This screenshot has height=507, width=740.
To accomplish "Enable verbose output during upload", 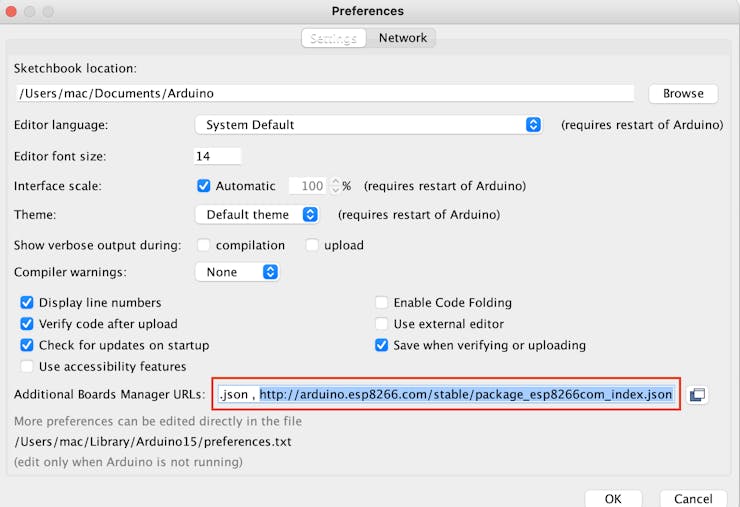I will 313,245.
